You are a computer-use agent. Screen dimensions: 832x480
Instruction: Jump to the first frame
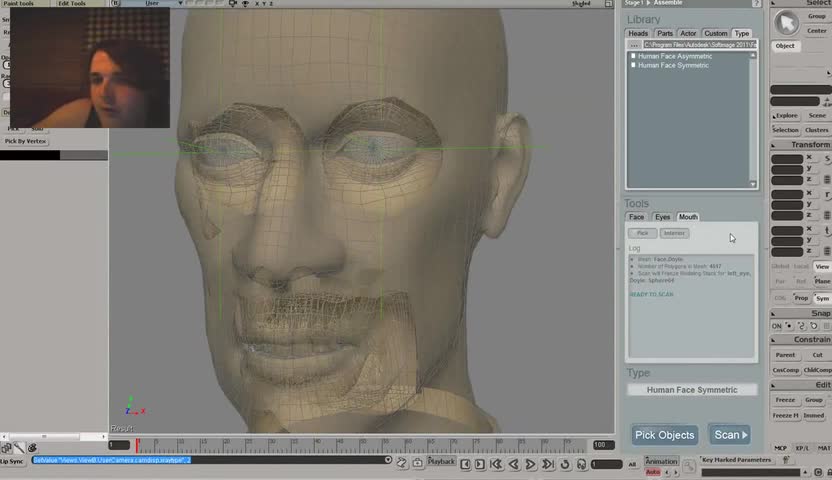(496, 464)
